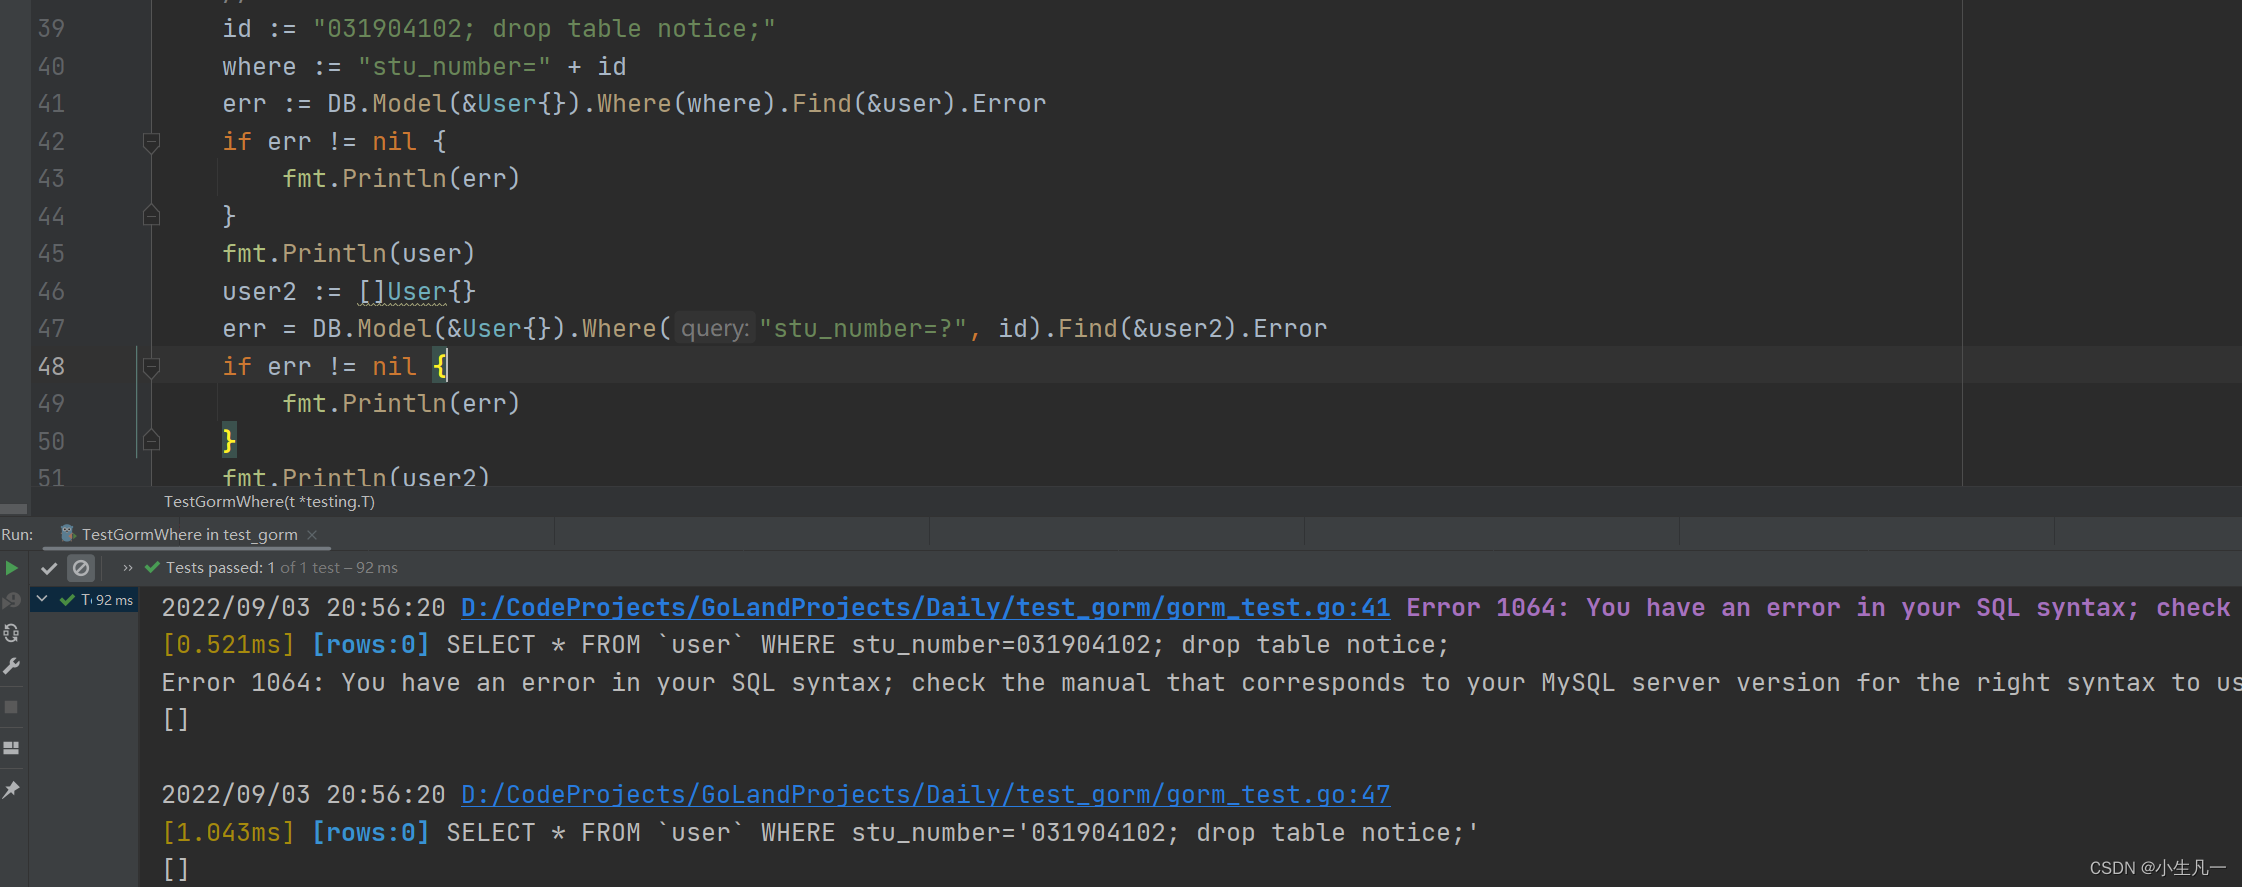
Task: Click '[0.521ms]' in the console output
Action: tap(229, 645)
